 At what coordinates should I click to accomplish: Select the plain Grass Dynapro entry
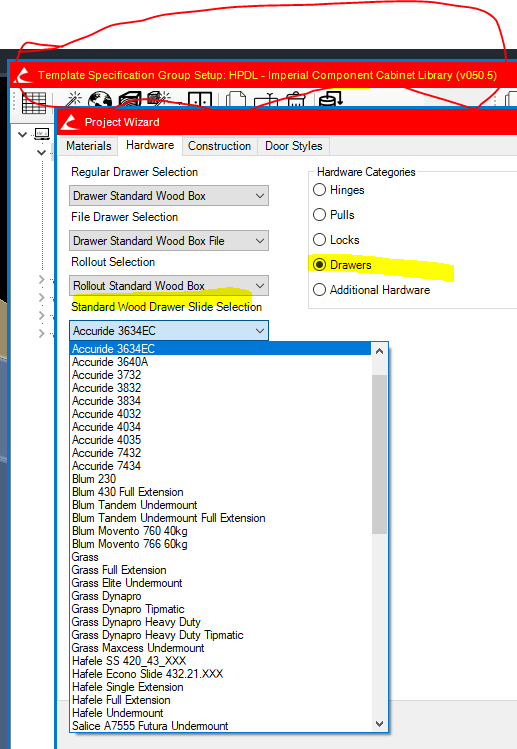tap(220, 596)
